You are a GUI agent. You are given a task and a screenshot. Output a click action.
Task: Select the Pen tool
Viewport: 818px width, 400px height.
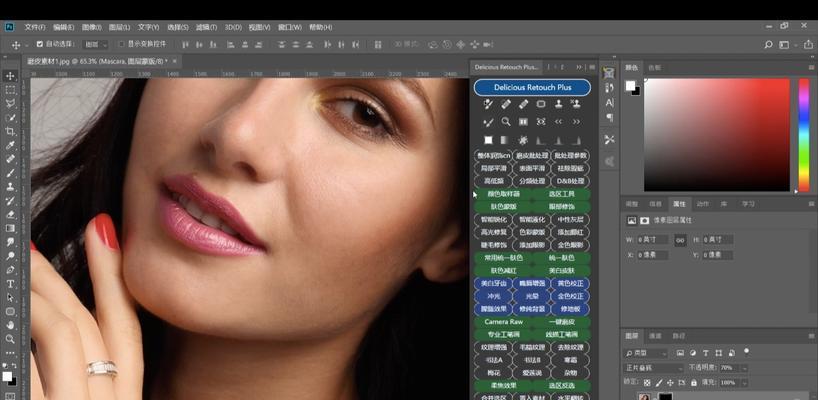pyautogui.click(x=10, y=270)
